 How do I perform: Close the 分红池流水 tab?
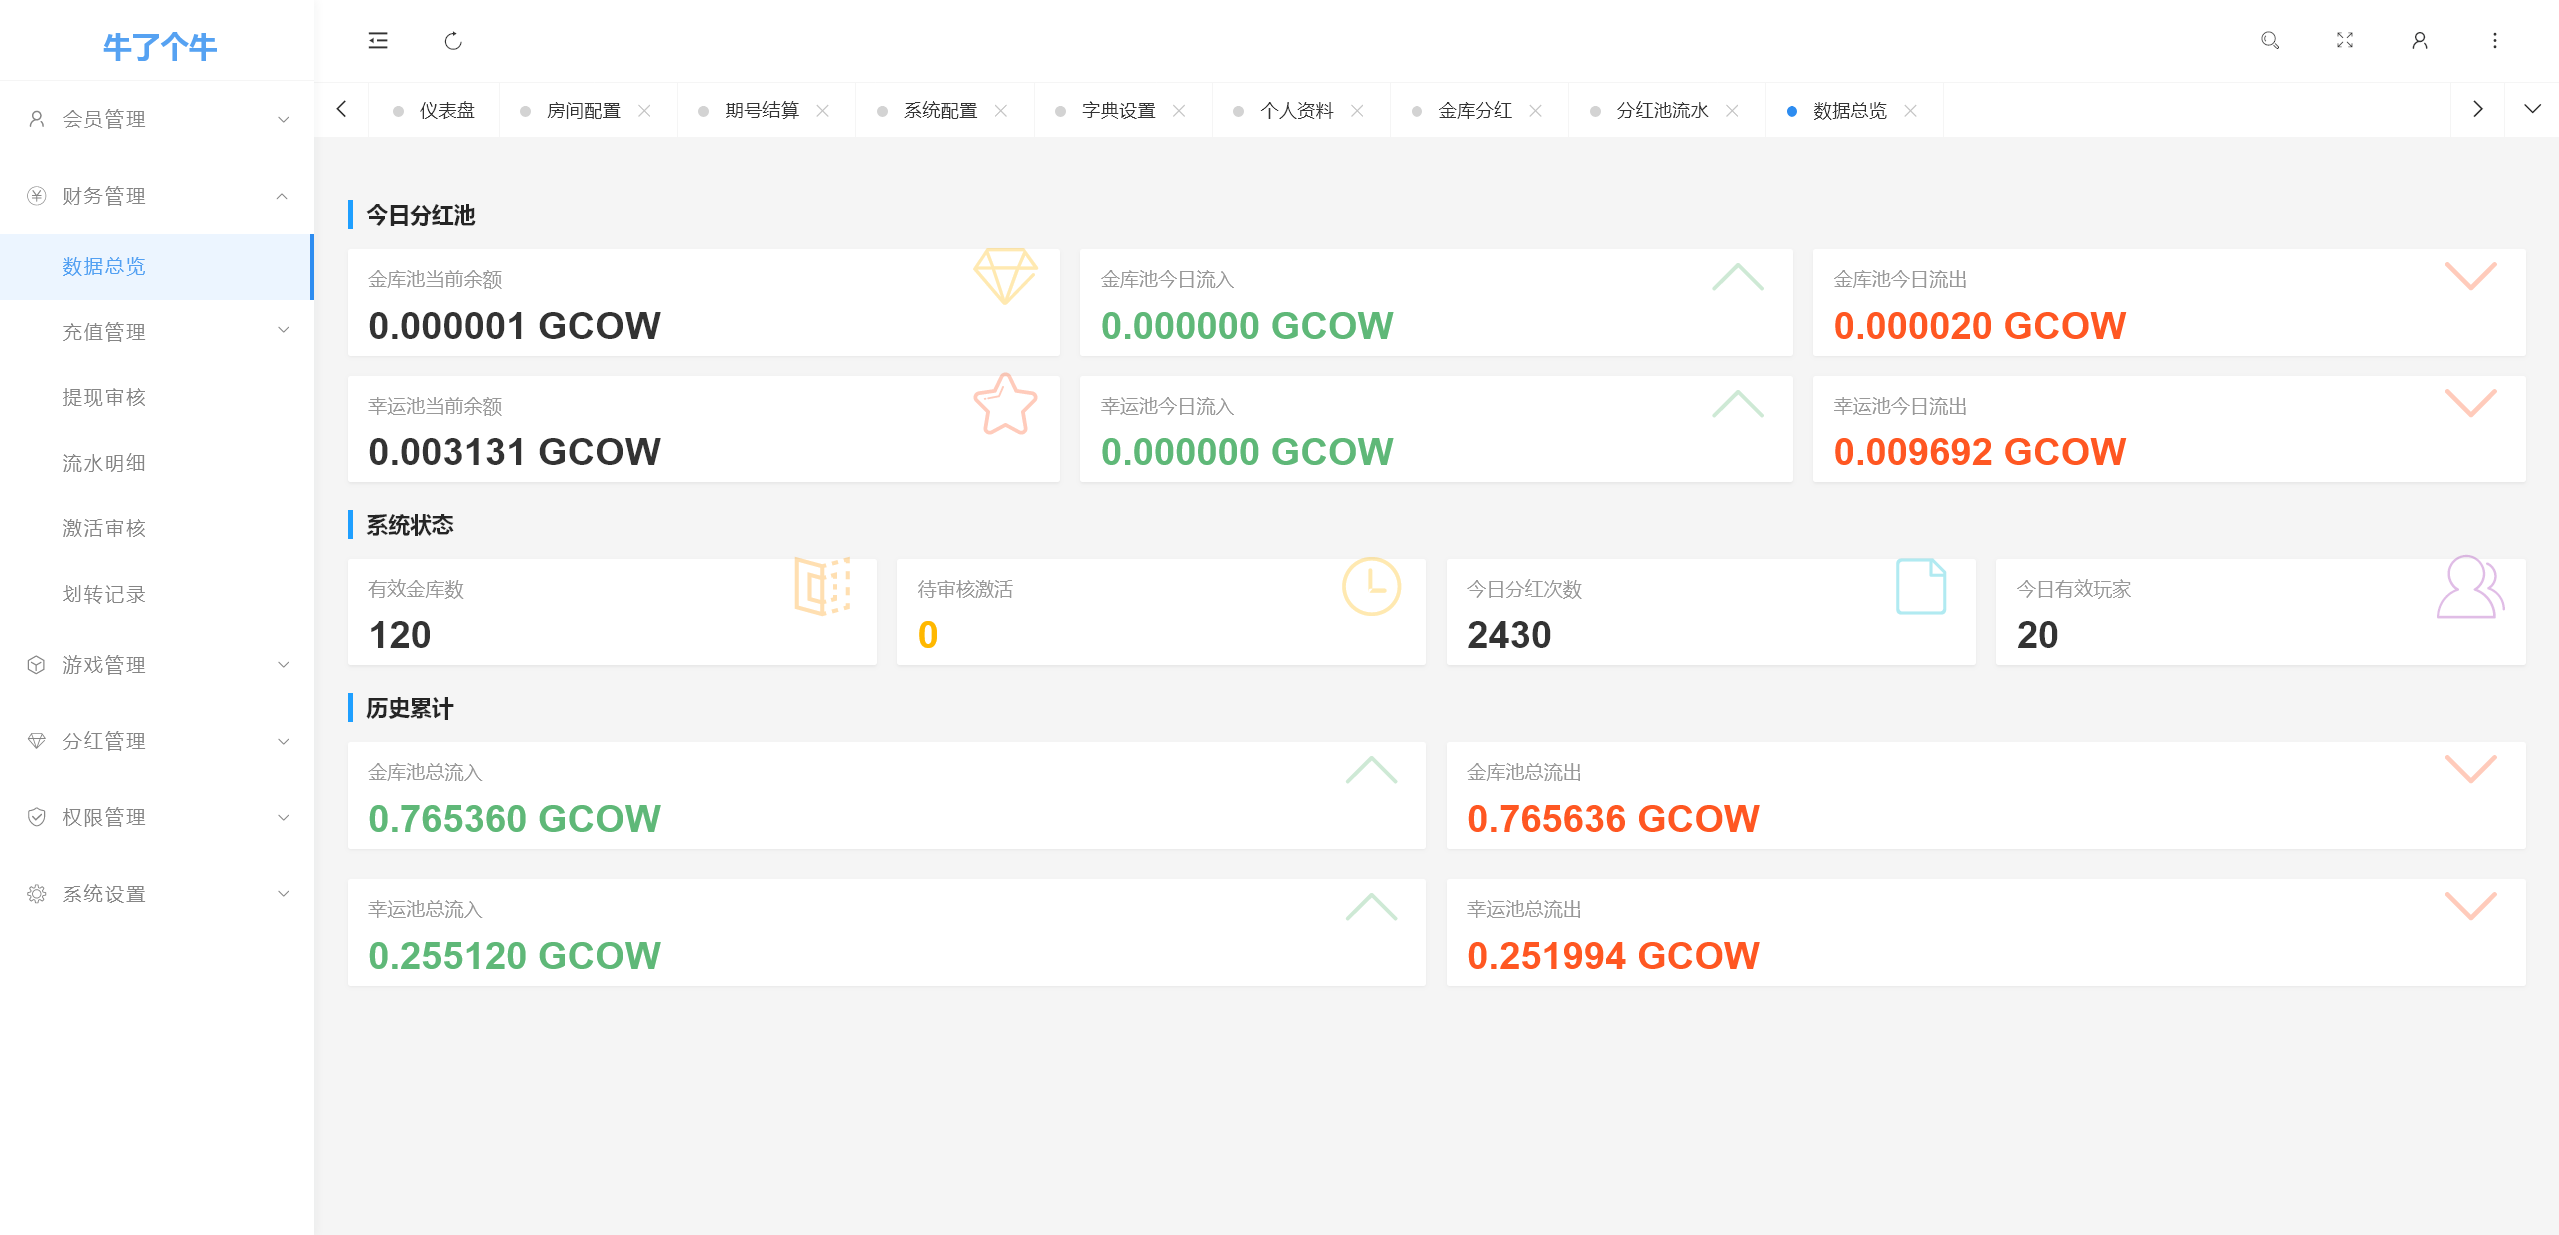click(1733, 111)
